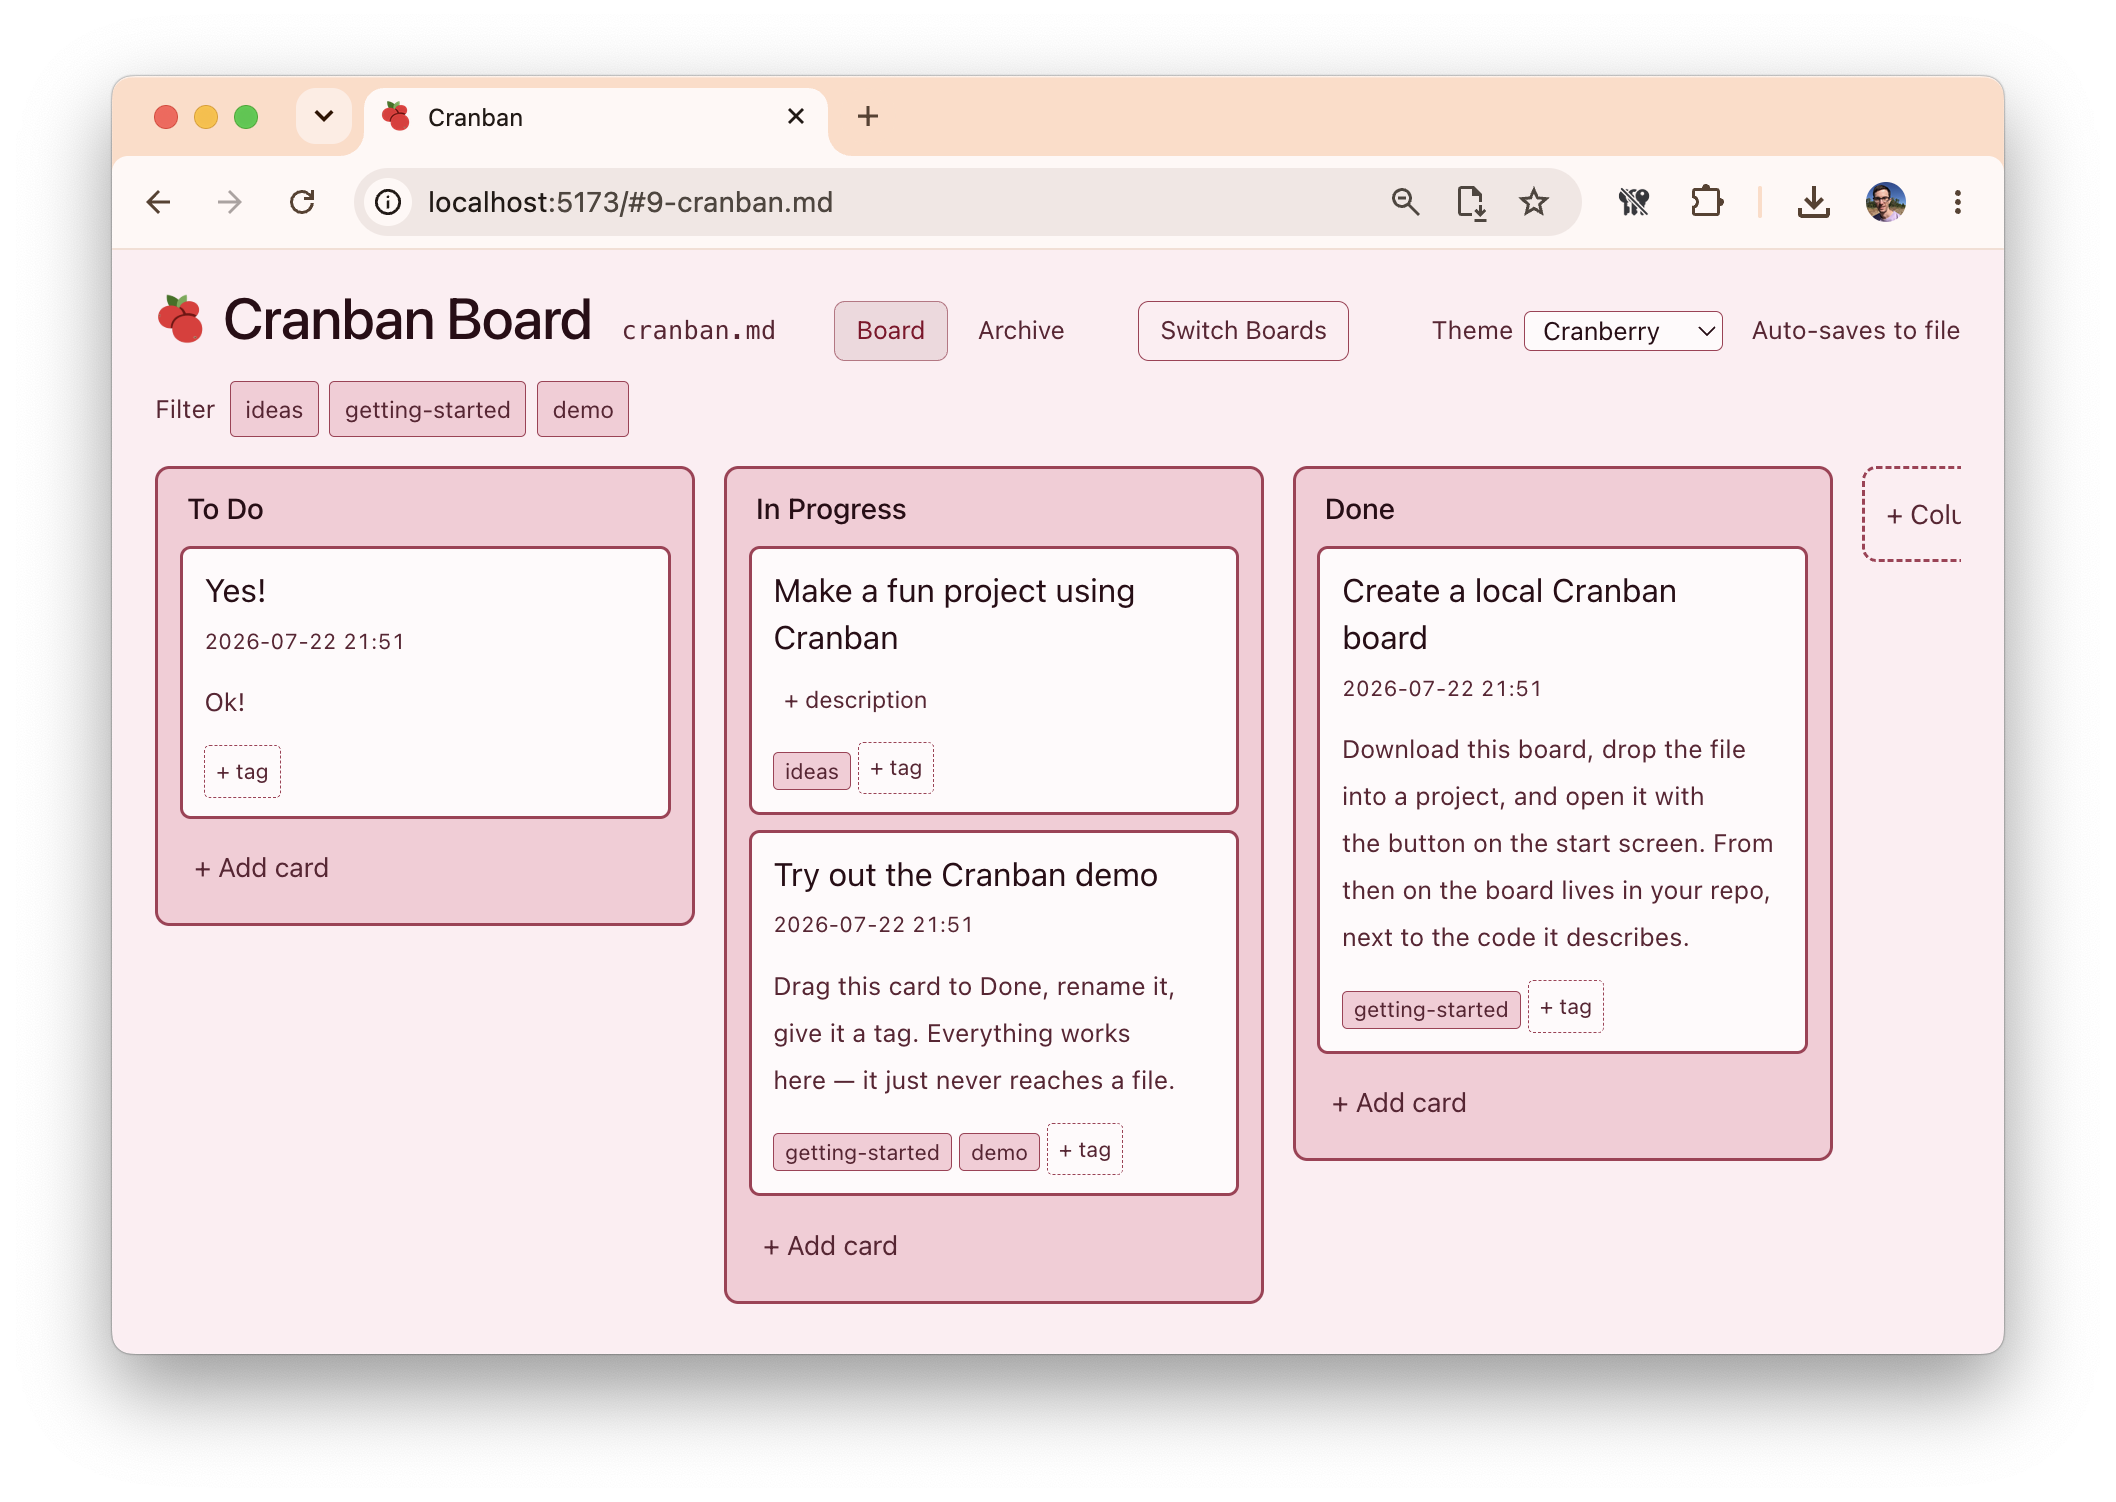Switch to the Archive view tab
The image size is (2116, 1502).
point(1021,331)
